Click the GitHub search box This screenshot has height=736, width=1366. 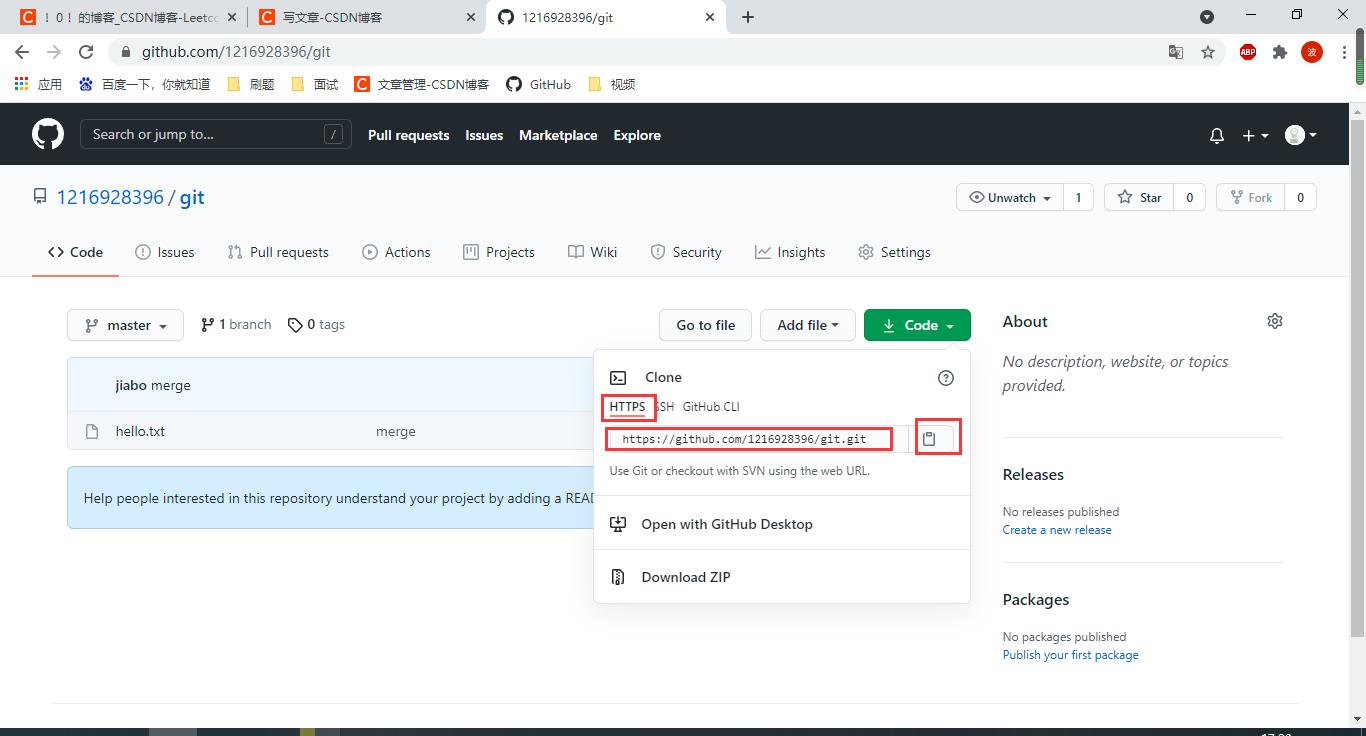tap(216, 134)
